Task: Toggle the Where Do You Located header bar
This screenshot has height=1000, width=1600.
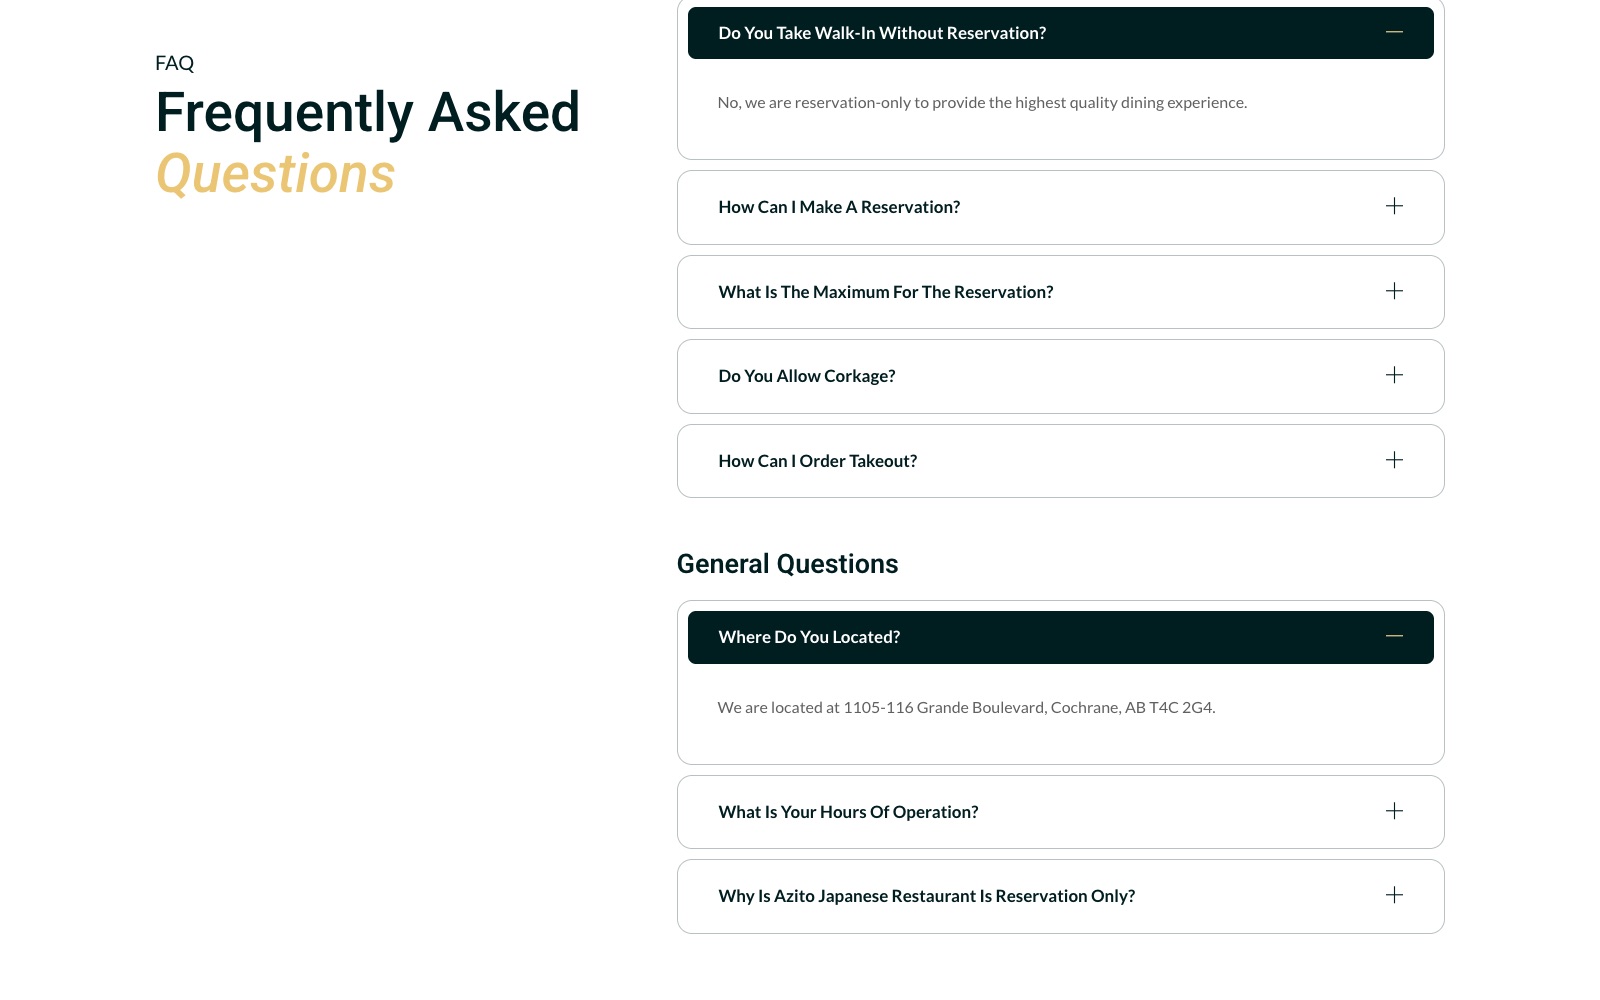Action: [1060, 637]
